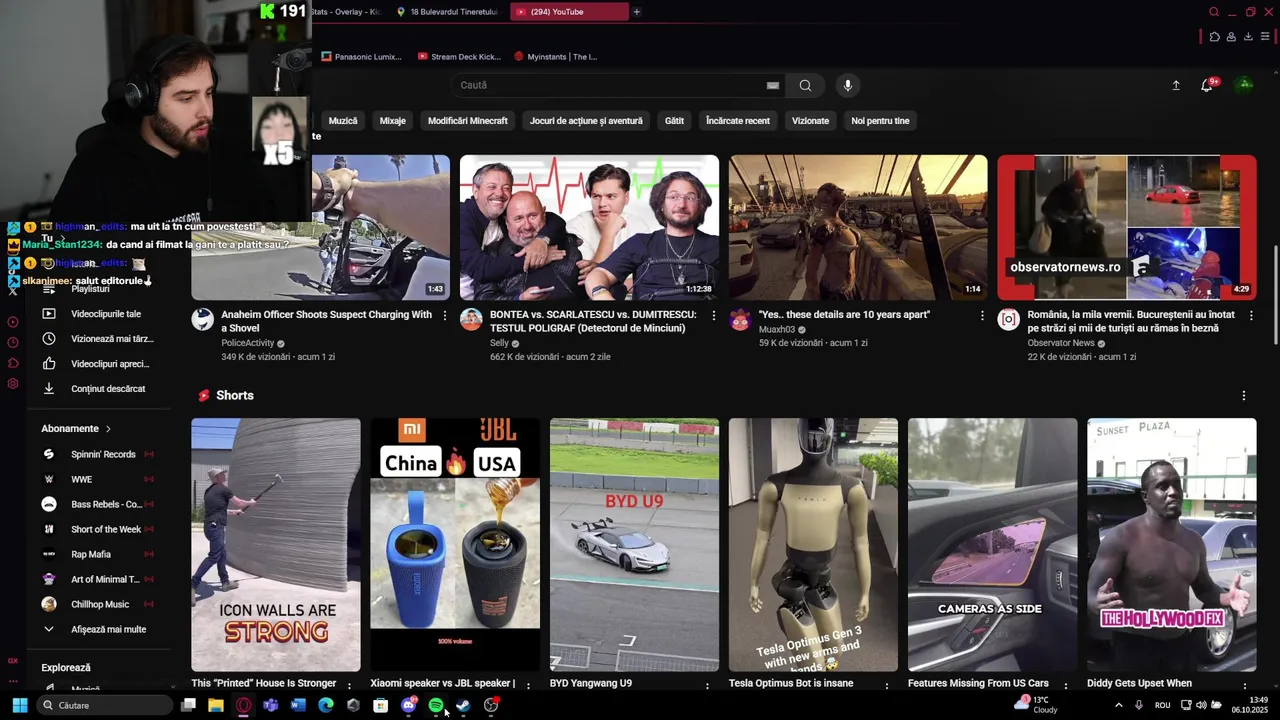
Task: Open Opera GX icon in taskbar
Action: click(x=243, y=705)
